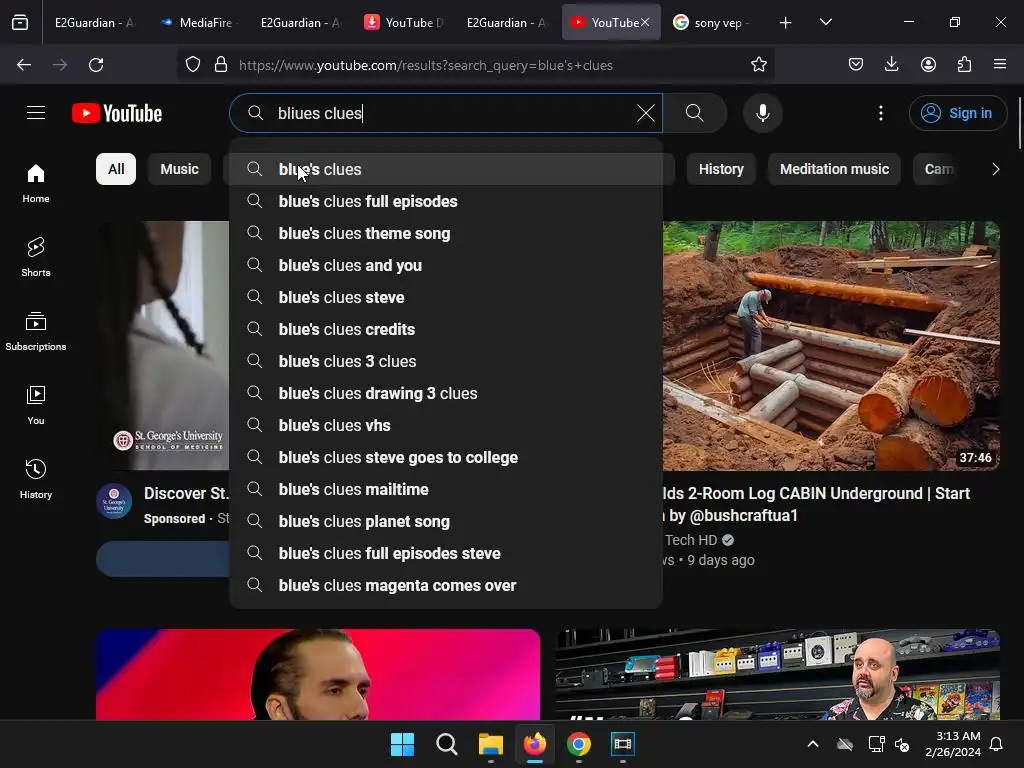Viewport: 1024px width, 768px height.
Task: Select the Music filter chip
Action: coord(179,169)
